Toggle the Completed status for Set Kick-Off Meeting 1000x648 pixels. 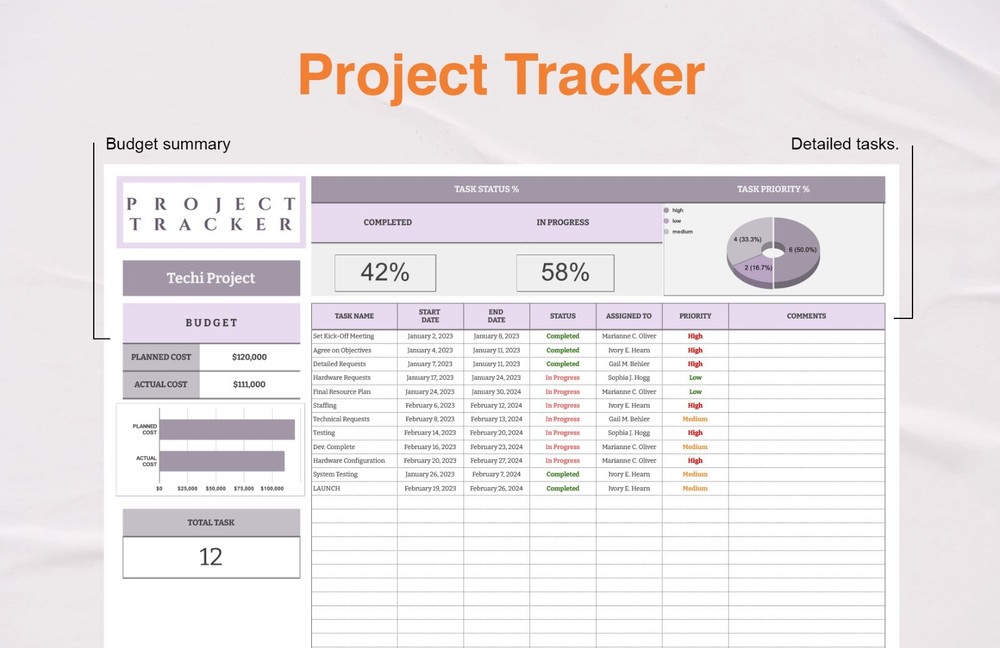pos(562,336)
